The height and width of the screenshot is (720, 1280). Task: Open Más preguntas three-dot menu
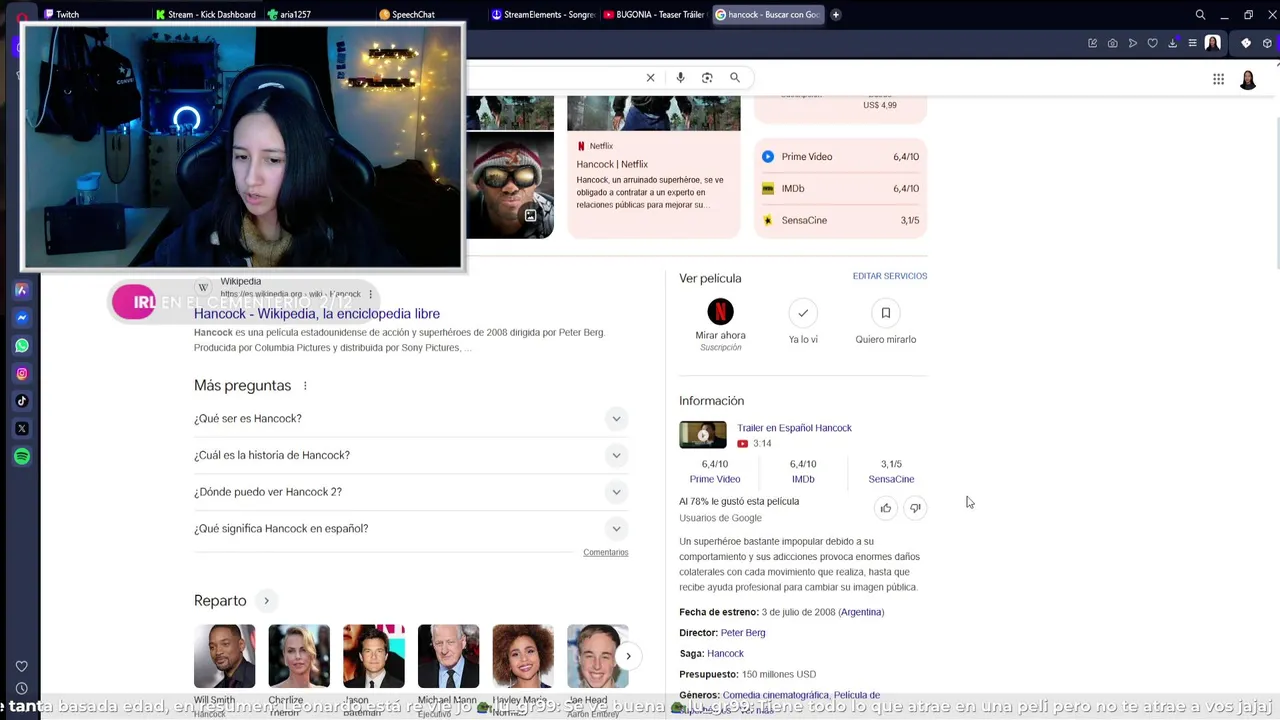[x=305, y=386]
